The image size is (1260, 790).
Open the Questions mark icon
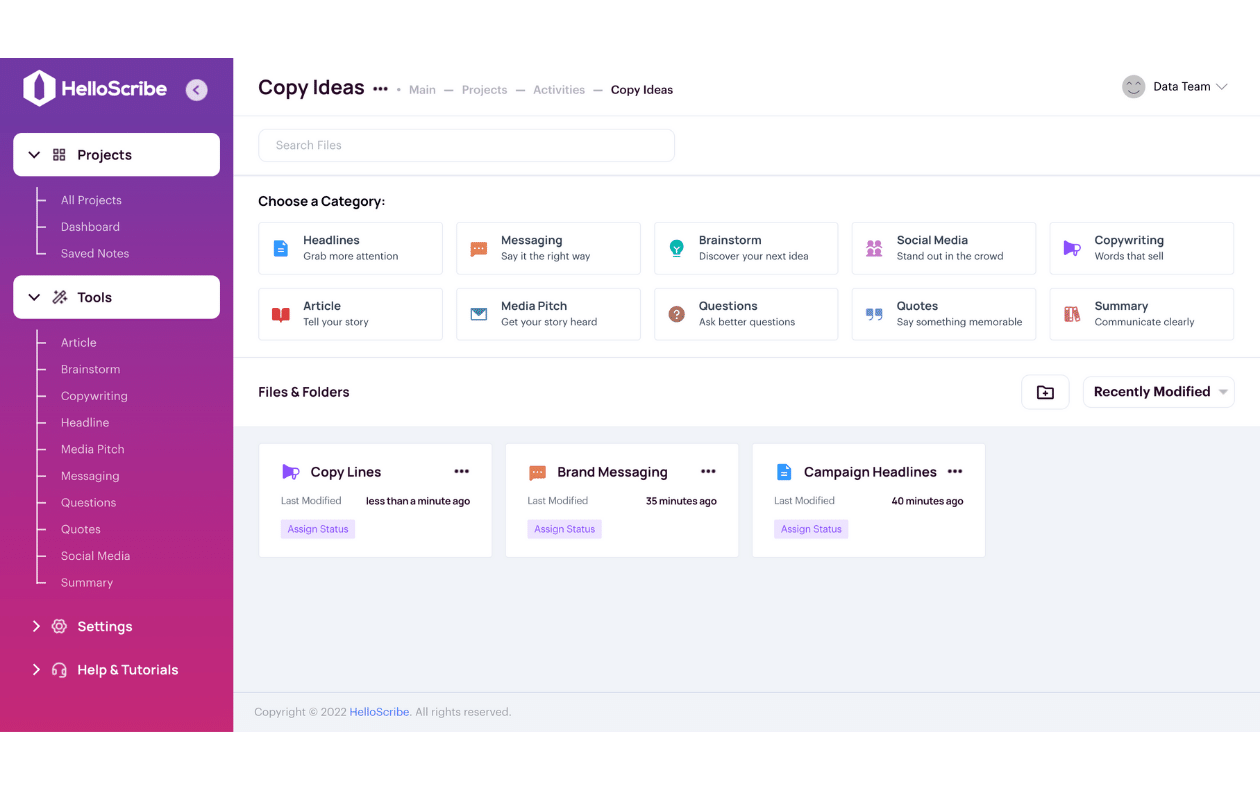676,313
